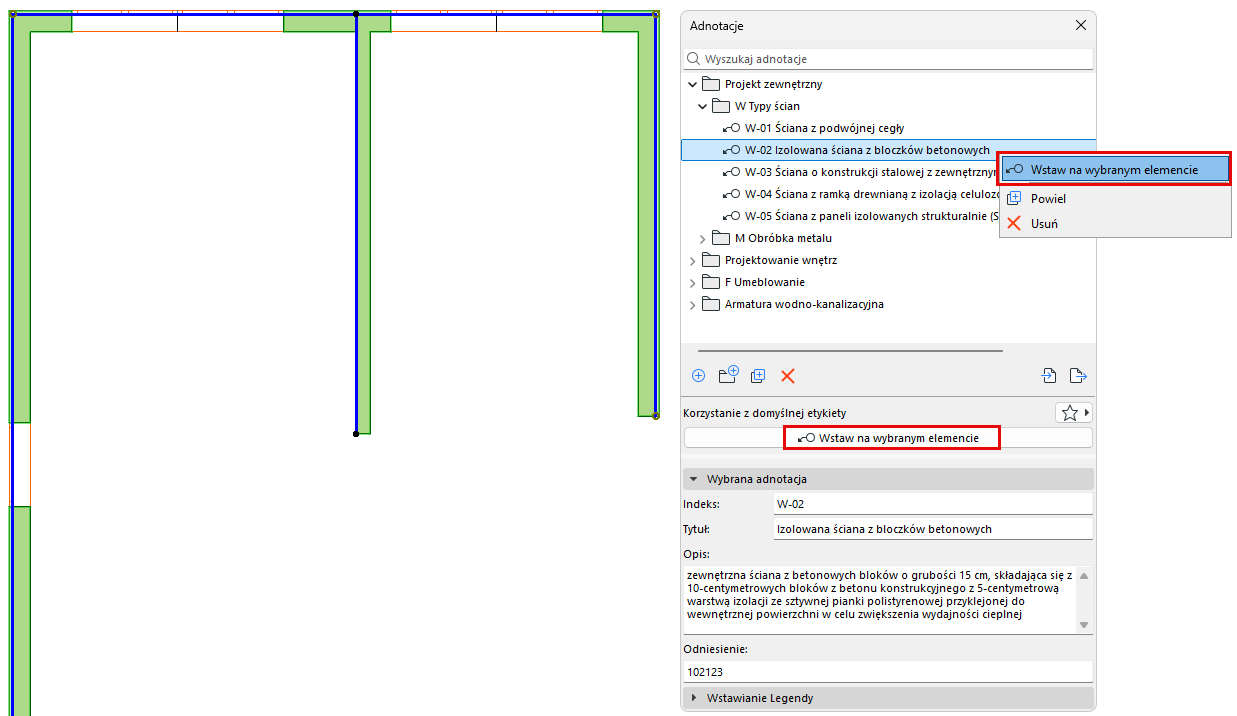Click the export annotations icon
Viewport: 1237px width, 716px height.
click(x=1078, y=376)
